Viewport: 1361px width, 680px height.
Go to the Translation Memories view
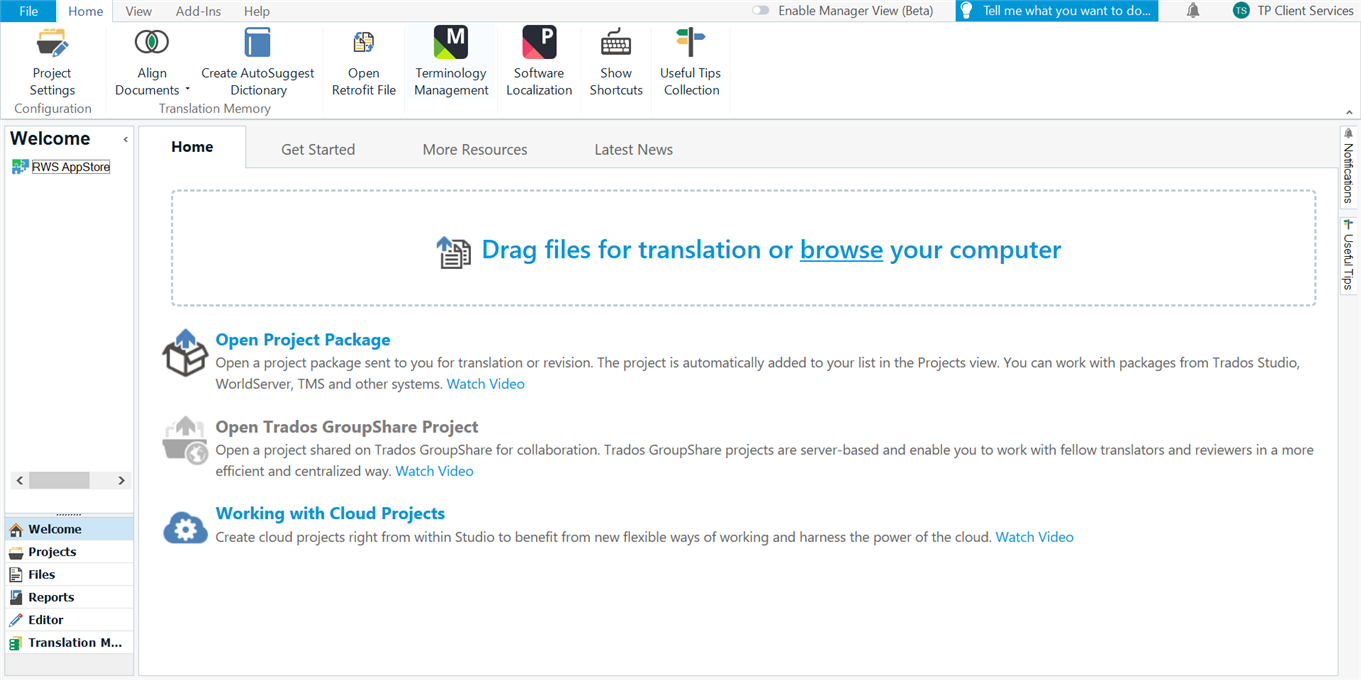coord(69,643)
